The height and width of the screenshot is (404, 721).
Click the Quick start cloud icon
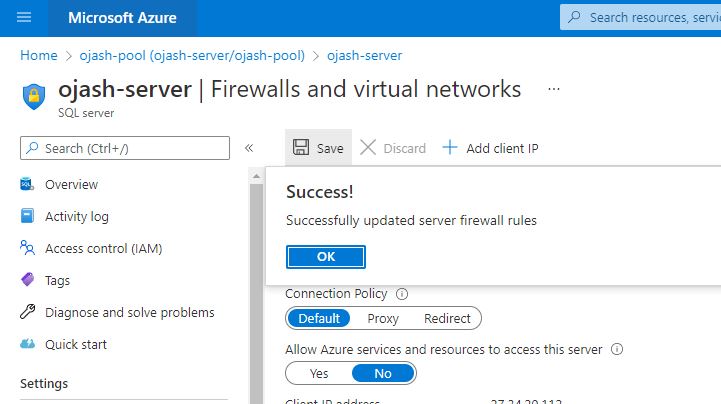tap(28, 344)
